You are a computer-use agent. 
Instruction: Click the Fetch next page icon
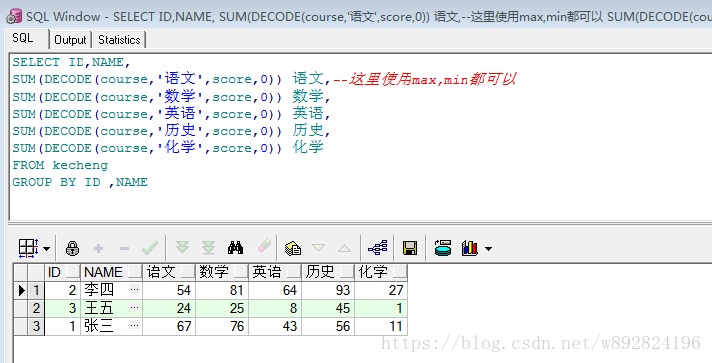[183, 248]
